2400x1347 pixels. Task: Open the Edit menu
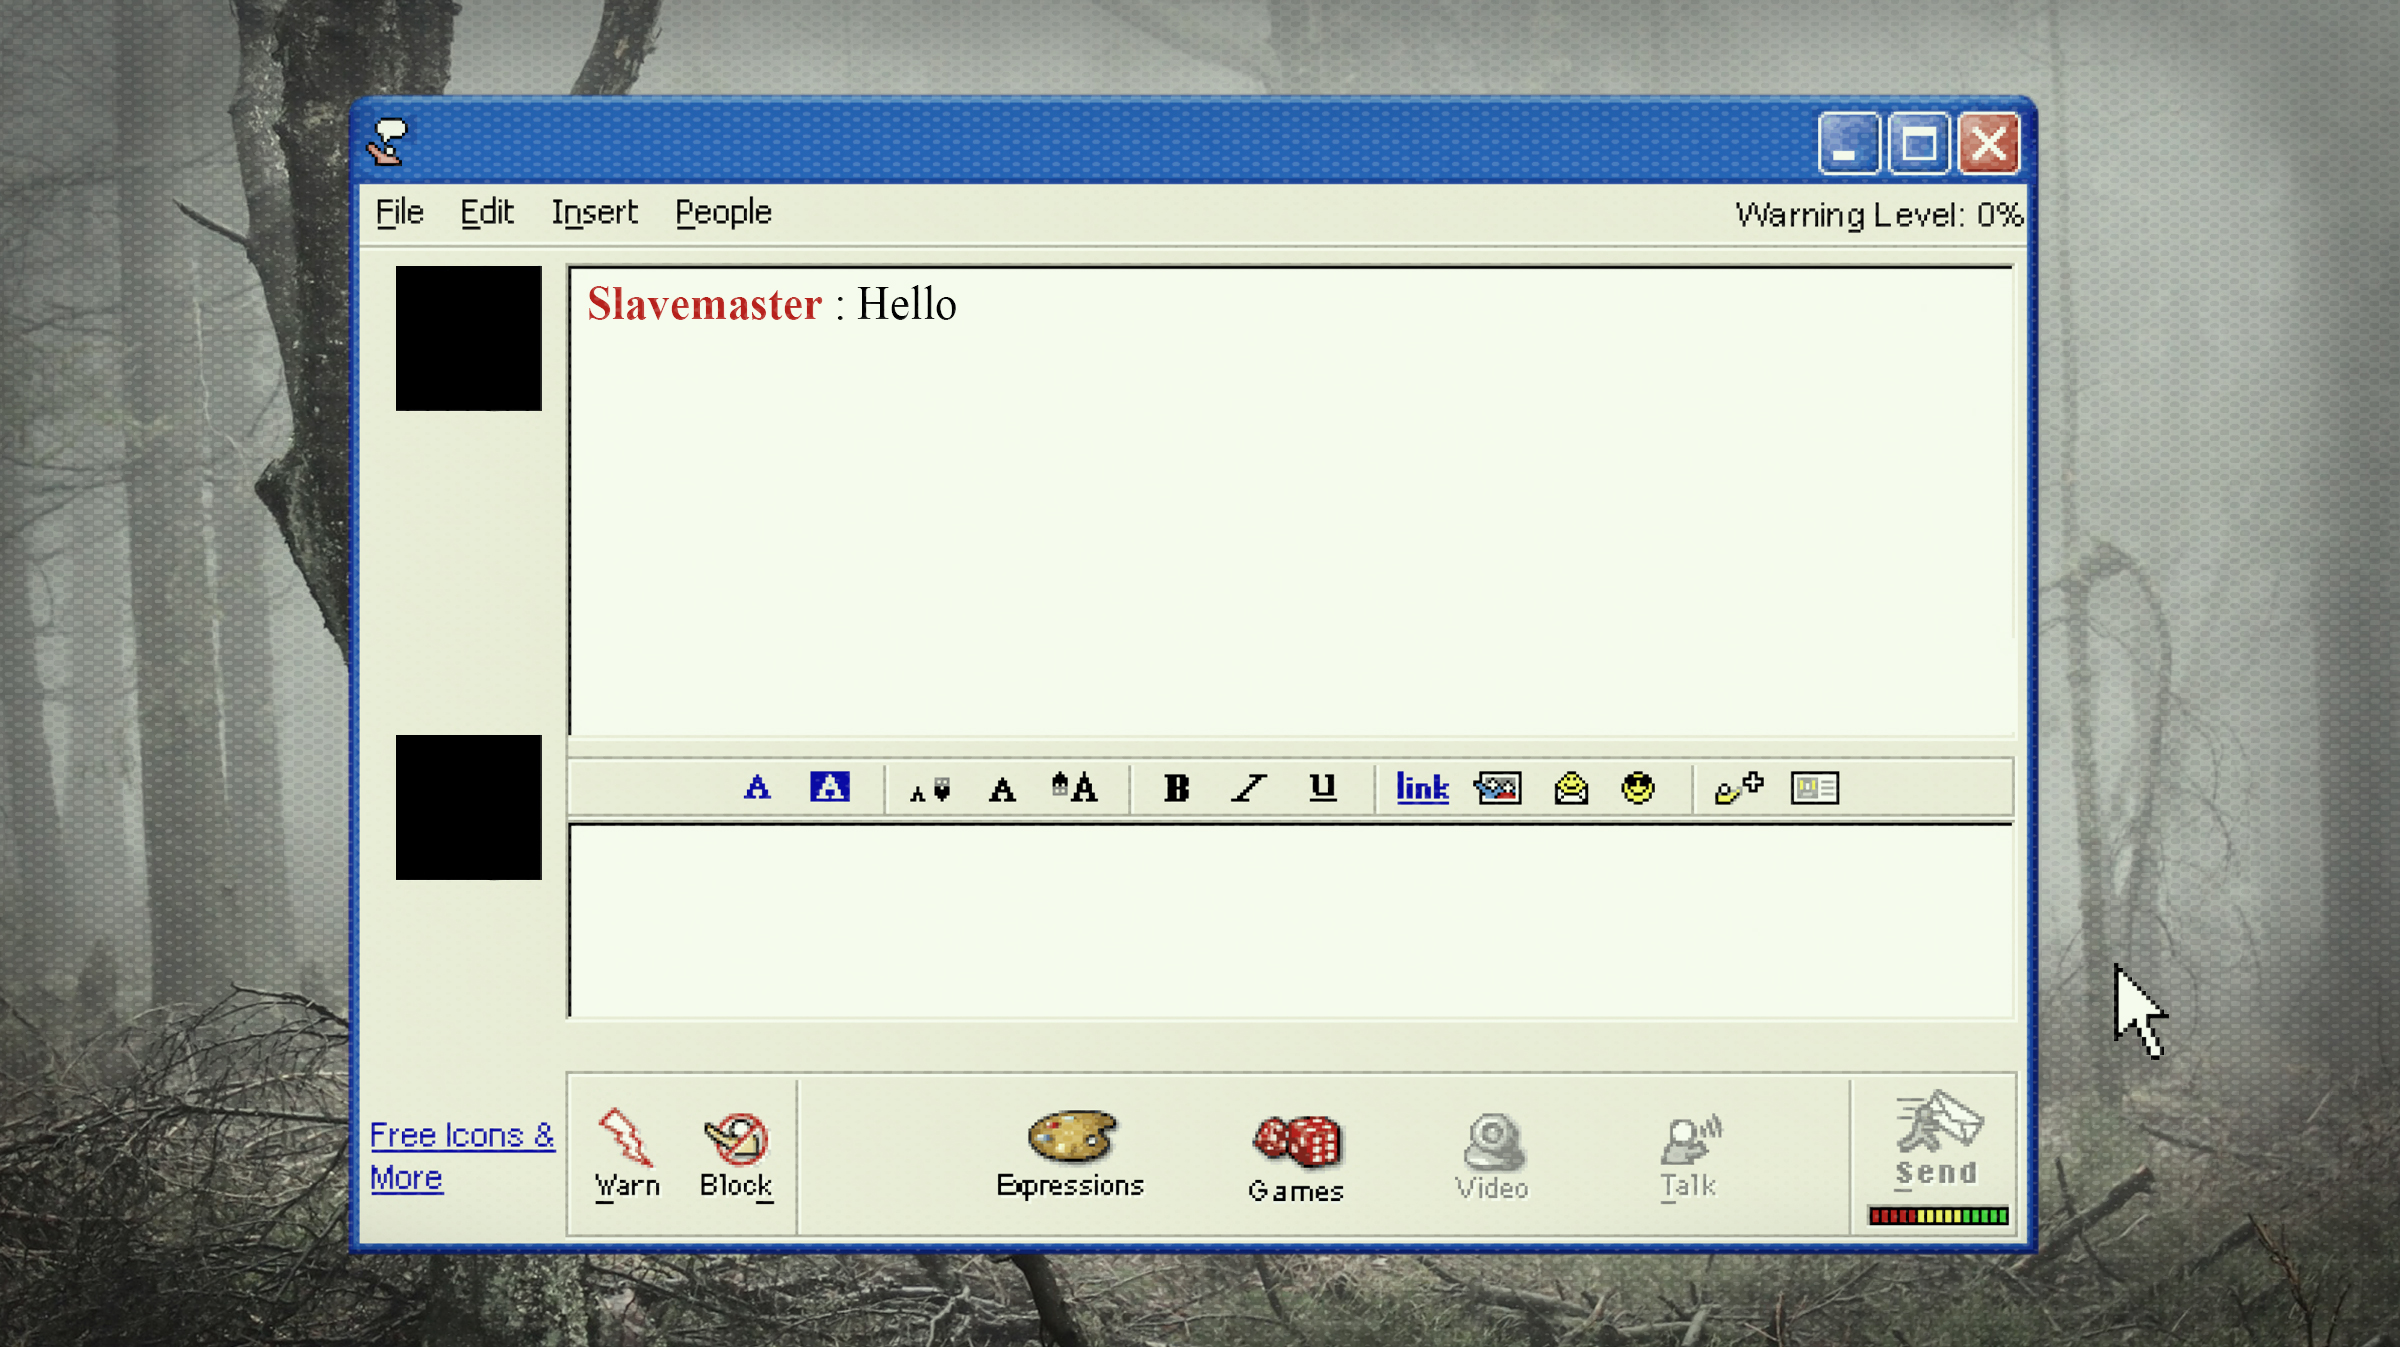[486, 213]
